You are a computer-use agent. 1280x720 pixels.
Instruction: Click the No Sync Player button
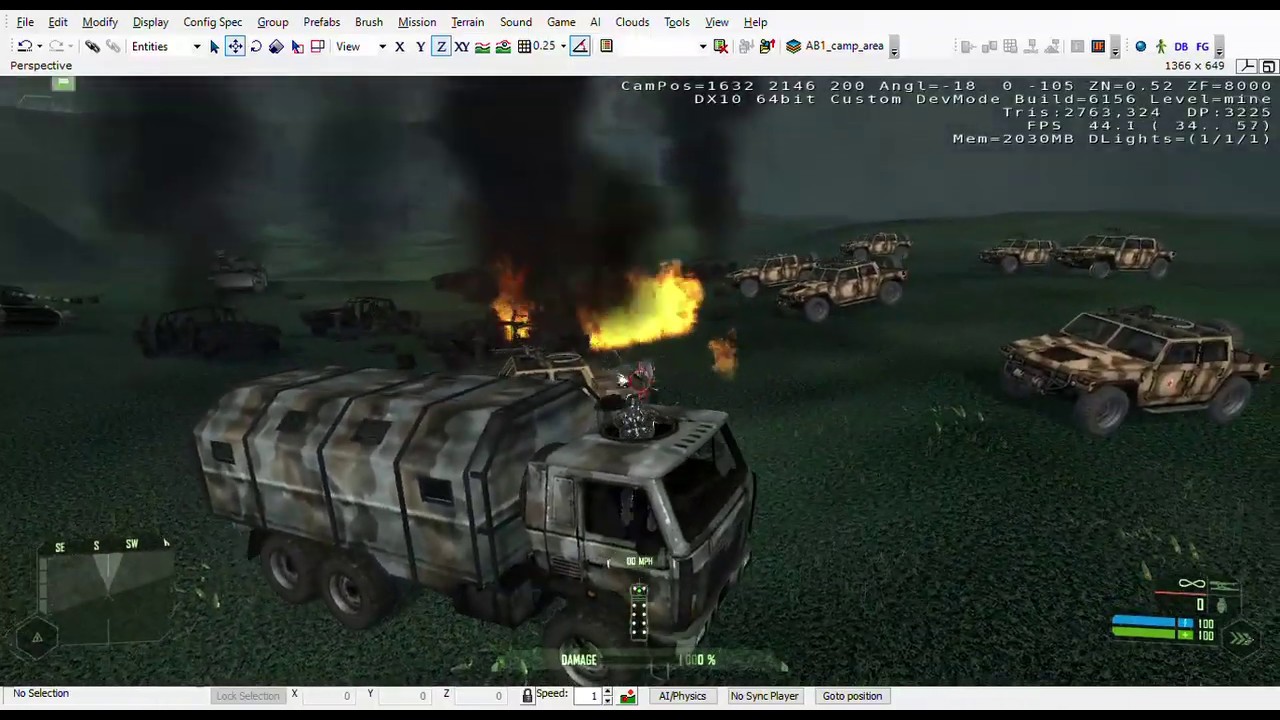[x=765, y=696]
